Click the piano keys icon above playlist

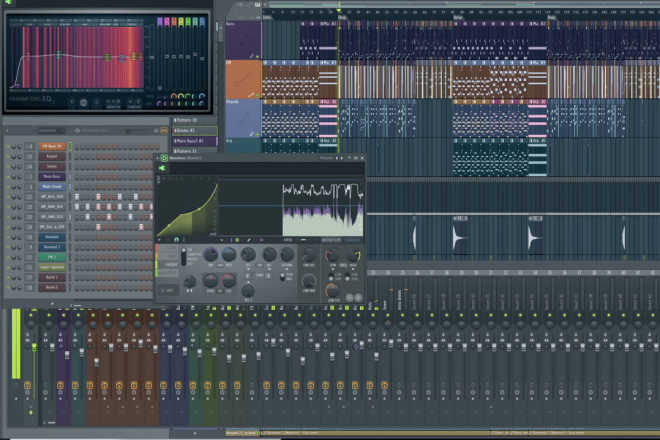tap(258, 5)
